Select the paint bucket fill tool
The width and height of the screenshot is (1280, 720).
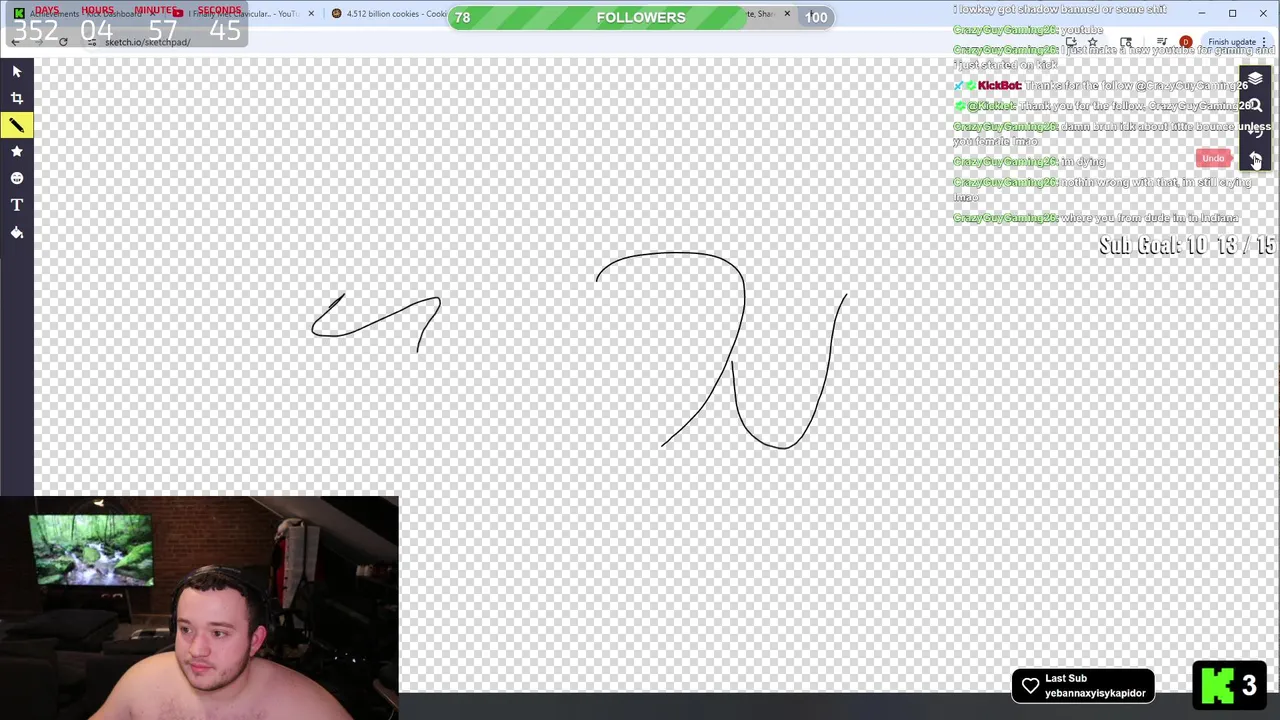17,232
